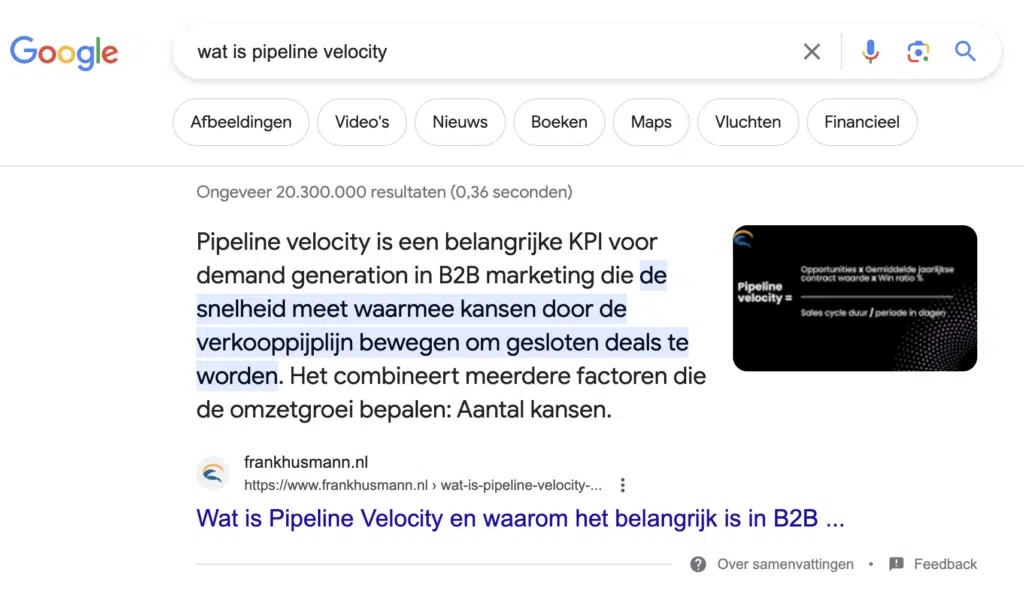Click the chat icon next to Feedback
Screen dimensions: 1024x593
tap(899, 564)
